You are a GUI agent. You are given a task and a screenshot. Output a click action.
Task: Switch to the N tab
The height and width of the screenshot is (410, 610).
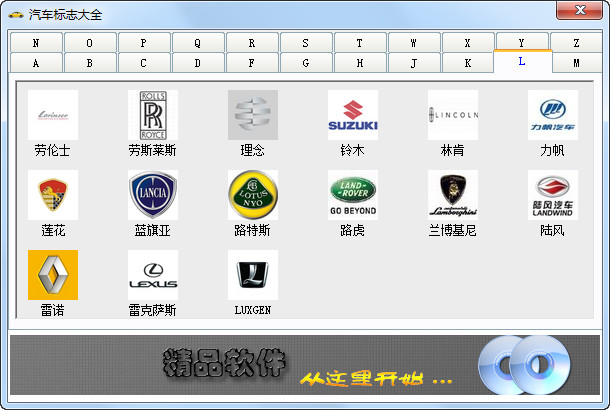coord(36,42)
